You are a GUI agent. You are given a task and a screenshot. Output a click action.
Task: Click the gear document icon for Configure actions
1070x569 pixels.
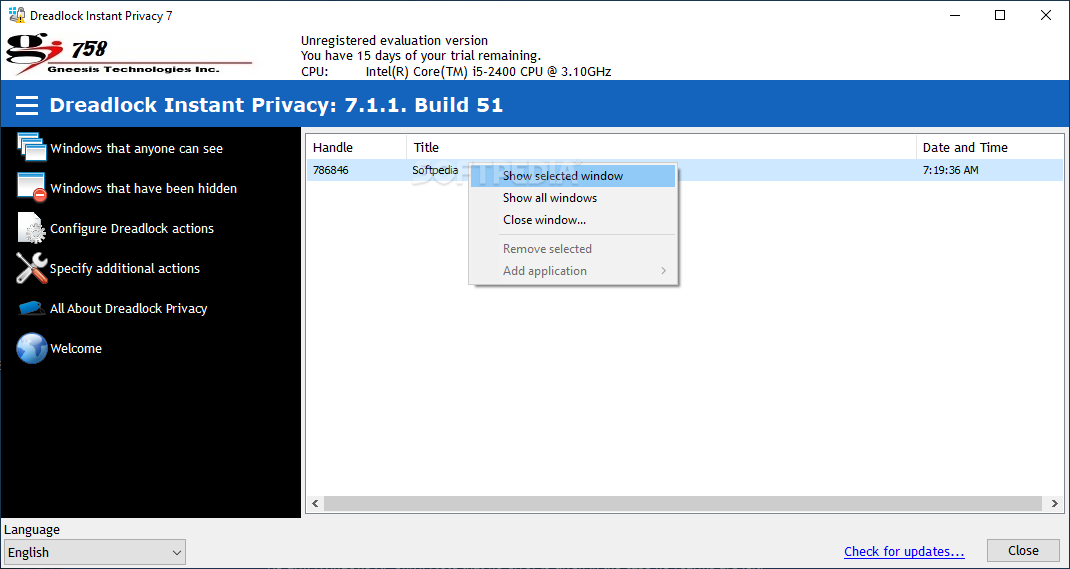pos(31,228)
